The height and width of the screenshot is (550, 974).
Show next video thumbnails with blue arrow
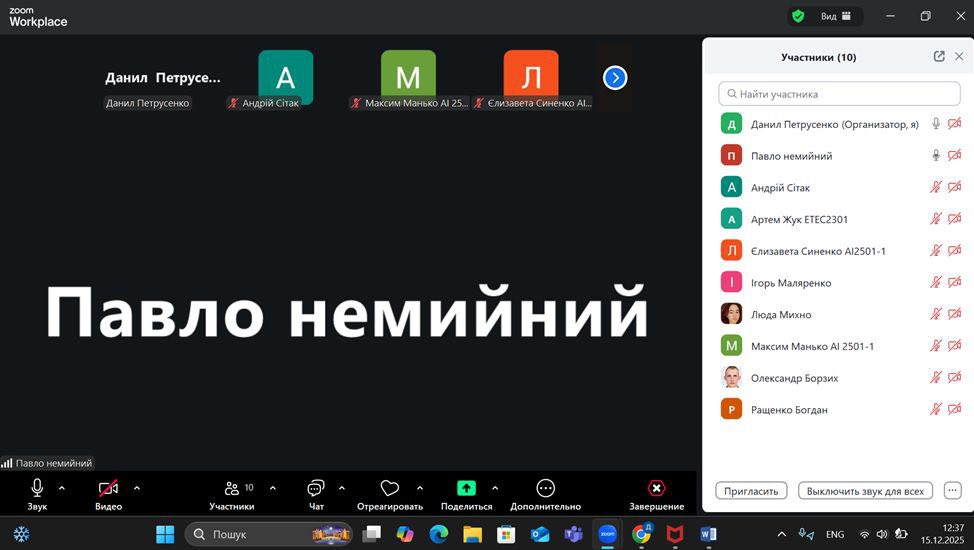[615, 77]
